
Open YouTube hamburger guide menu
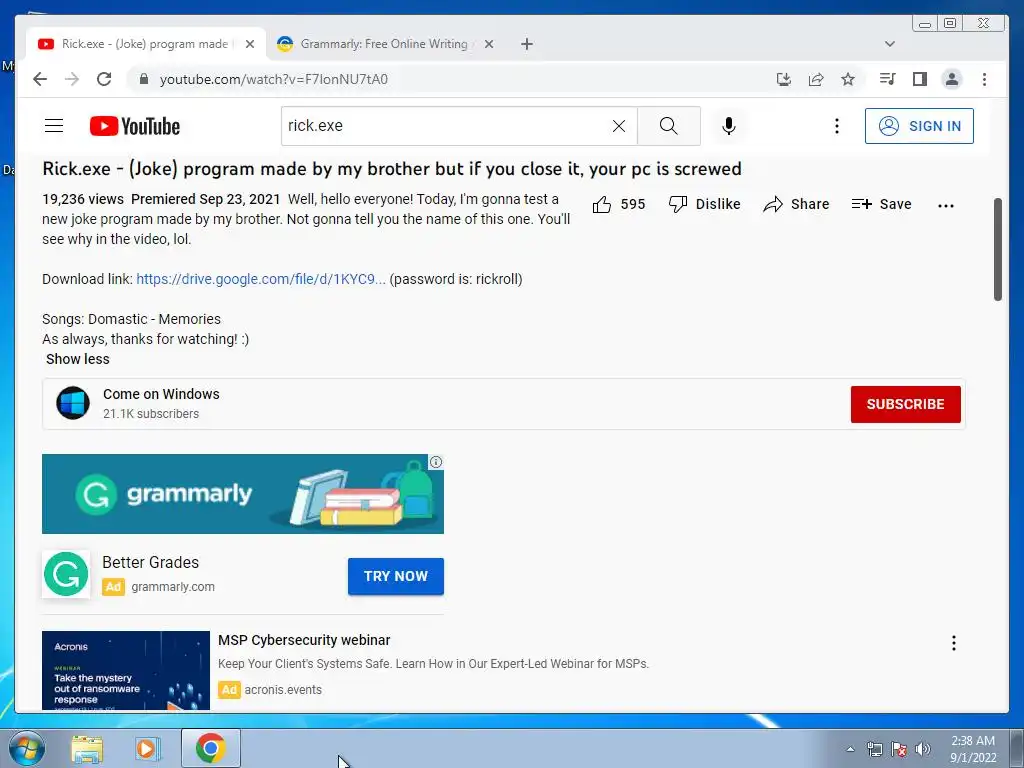54,125
